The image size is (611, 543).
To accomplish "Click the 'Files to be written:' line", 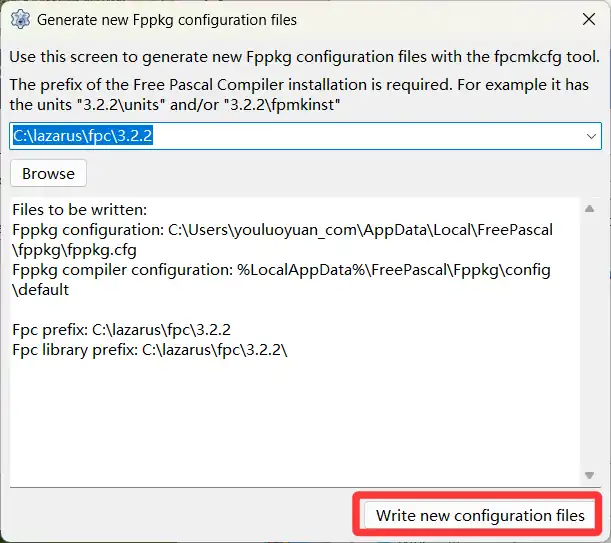I will [x=80, y=210].
